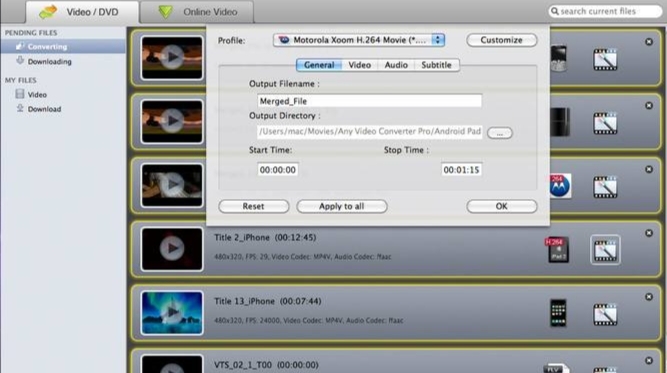Viewport: 667px width, 373px height.
Task: Play the Title 2_iPhone thumbnail
Action: [x=172, y=248]
